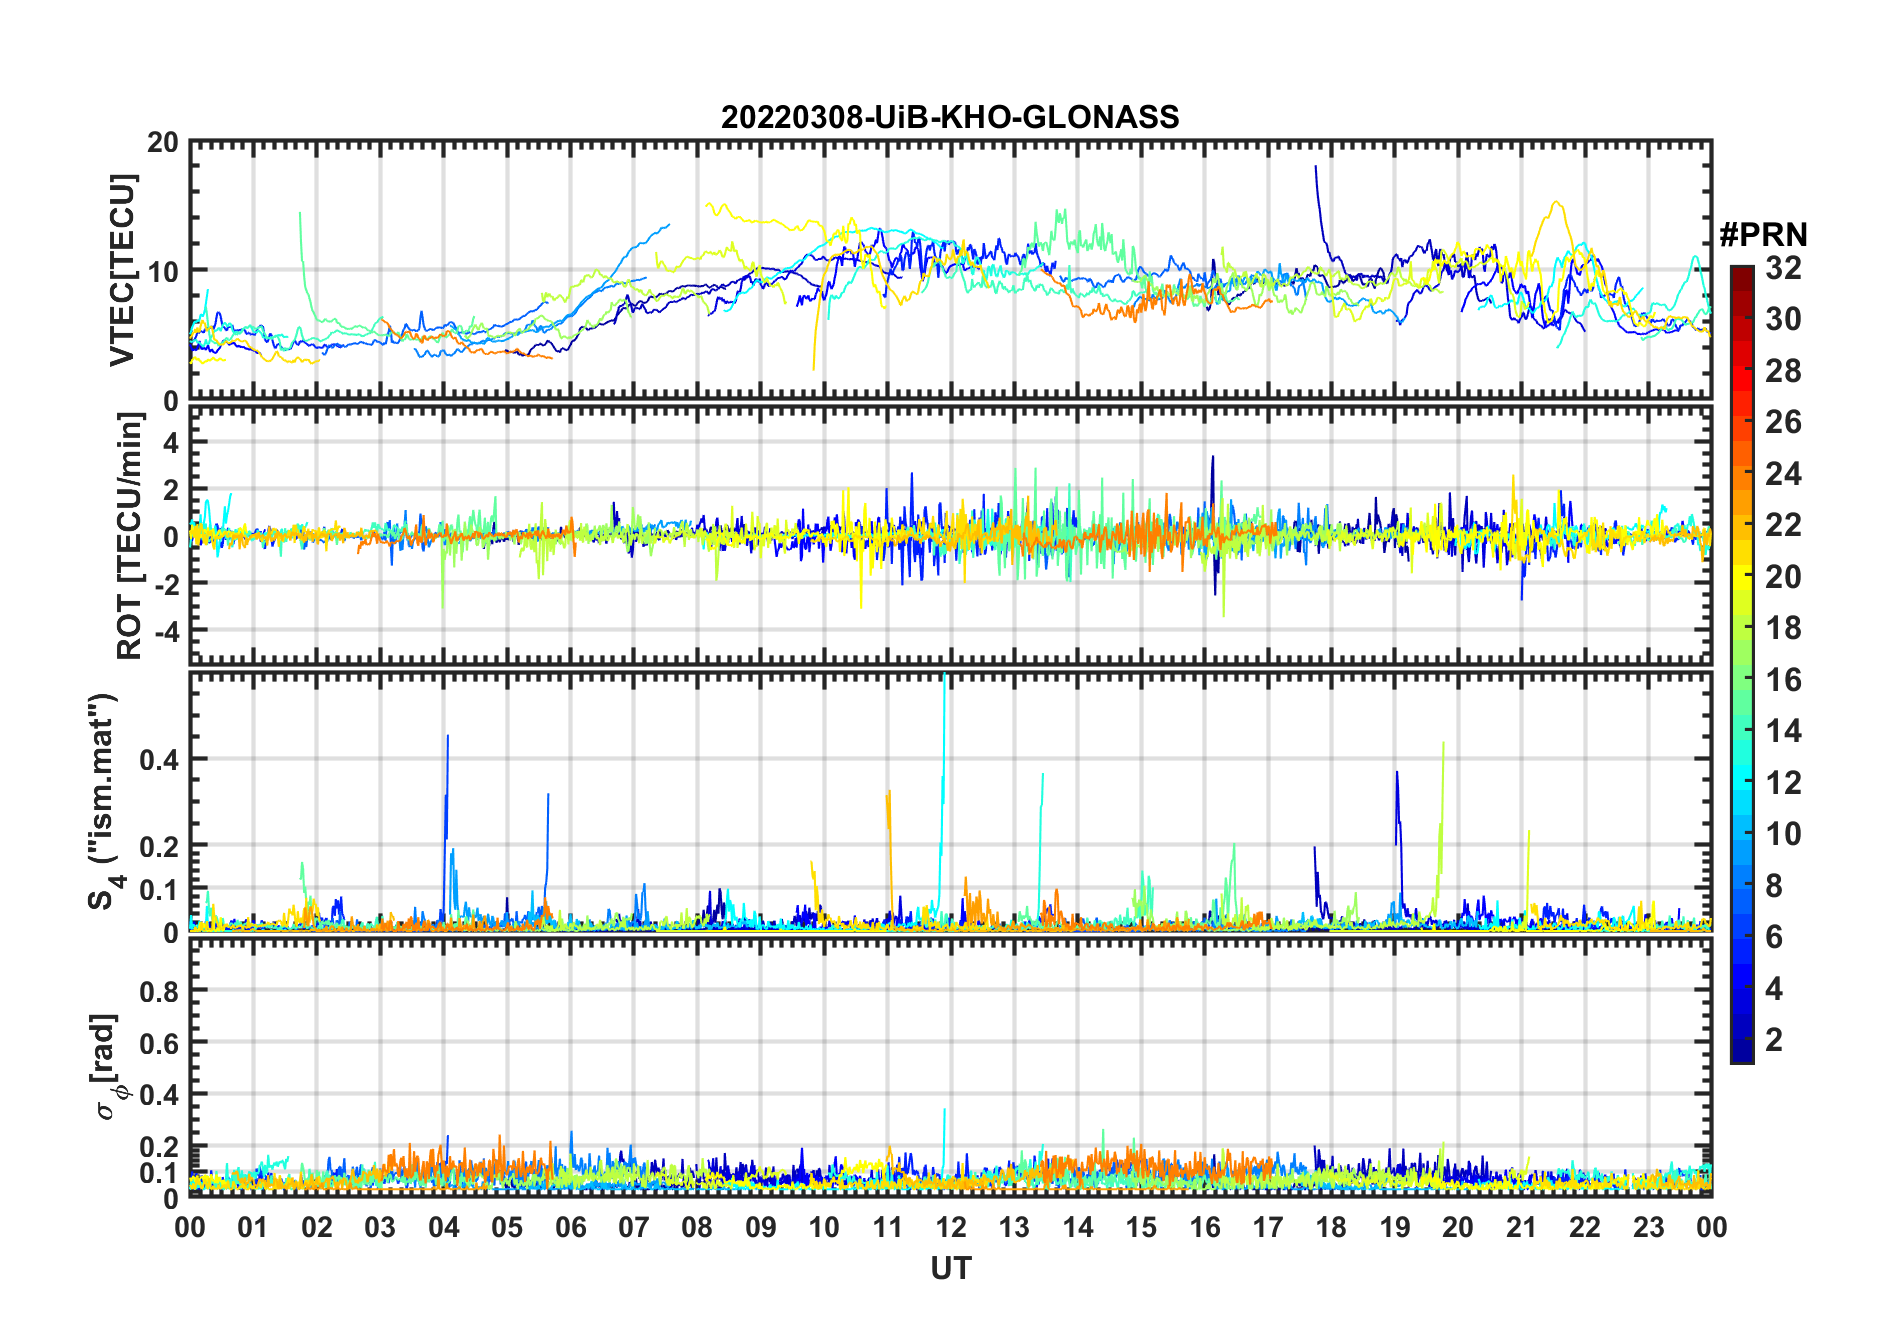The height and width of the screenshot is (1330, 1902).
Task: Click colorbar tick label 16
Action: click(x=1783, y=680)
